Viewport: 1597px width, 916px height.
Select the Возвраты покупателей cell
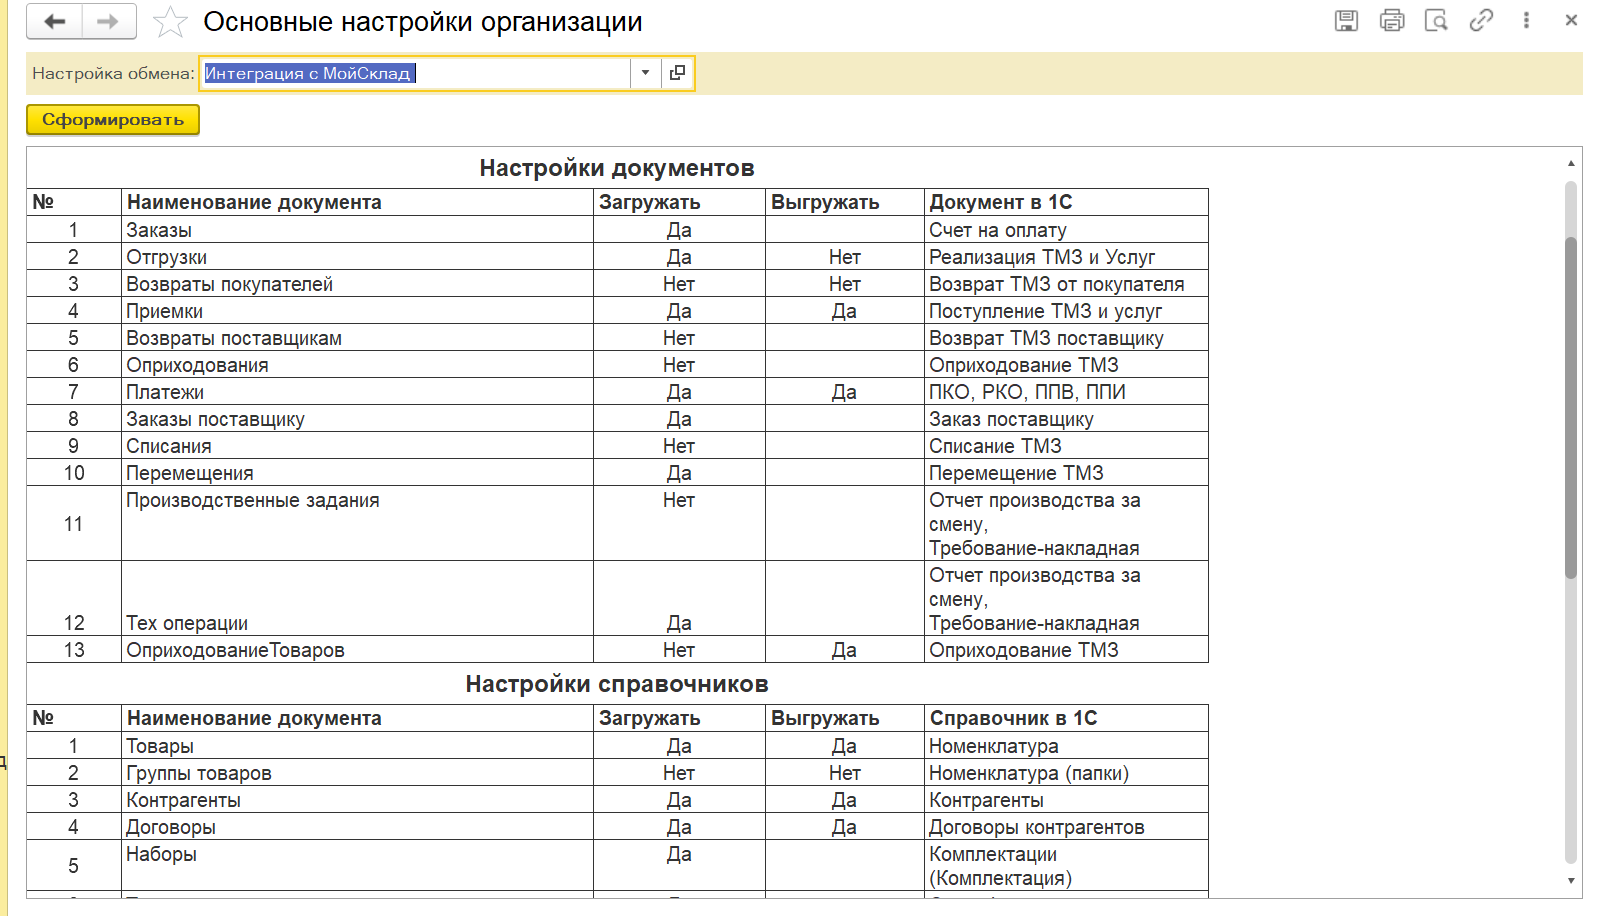tap(357, 284)
